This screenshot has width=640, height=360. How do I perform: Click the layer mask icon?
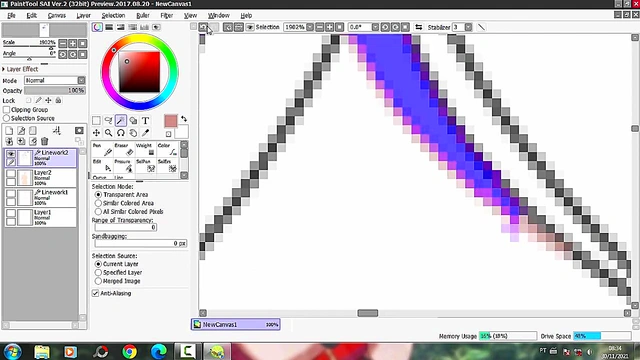79,131
